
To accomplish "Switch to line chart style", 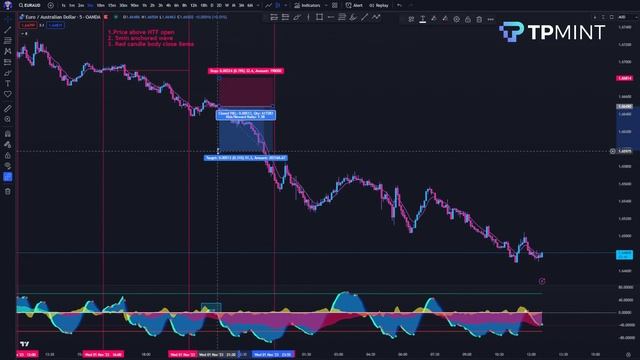I will [268, 5].
